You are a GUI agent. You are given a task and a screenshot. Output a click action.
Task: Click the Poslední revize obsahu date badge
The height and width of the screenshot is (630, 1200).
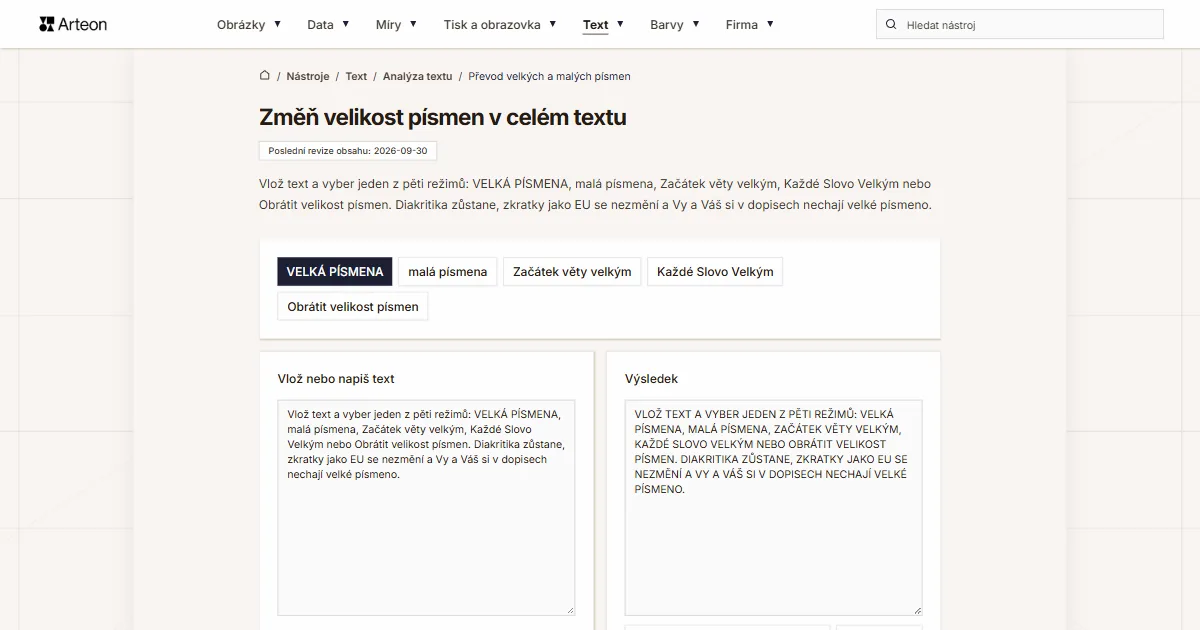pos(348,151)
